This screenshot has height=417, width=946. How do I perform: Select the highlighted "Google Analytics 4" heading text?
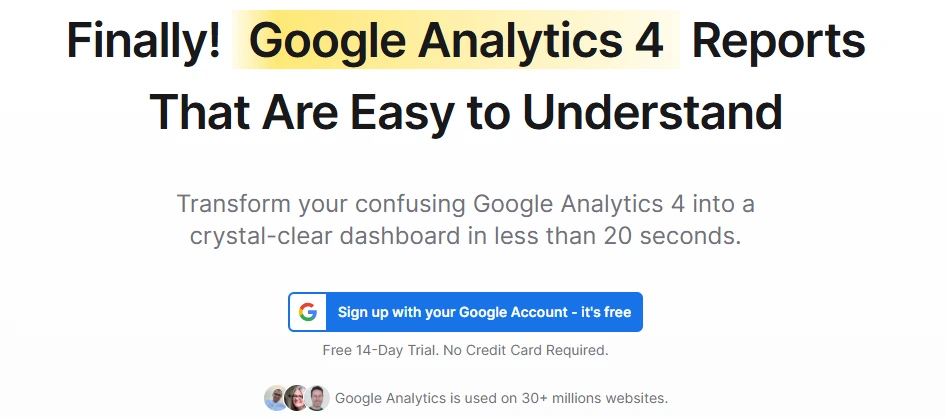[456, 41]
